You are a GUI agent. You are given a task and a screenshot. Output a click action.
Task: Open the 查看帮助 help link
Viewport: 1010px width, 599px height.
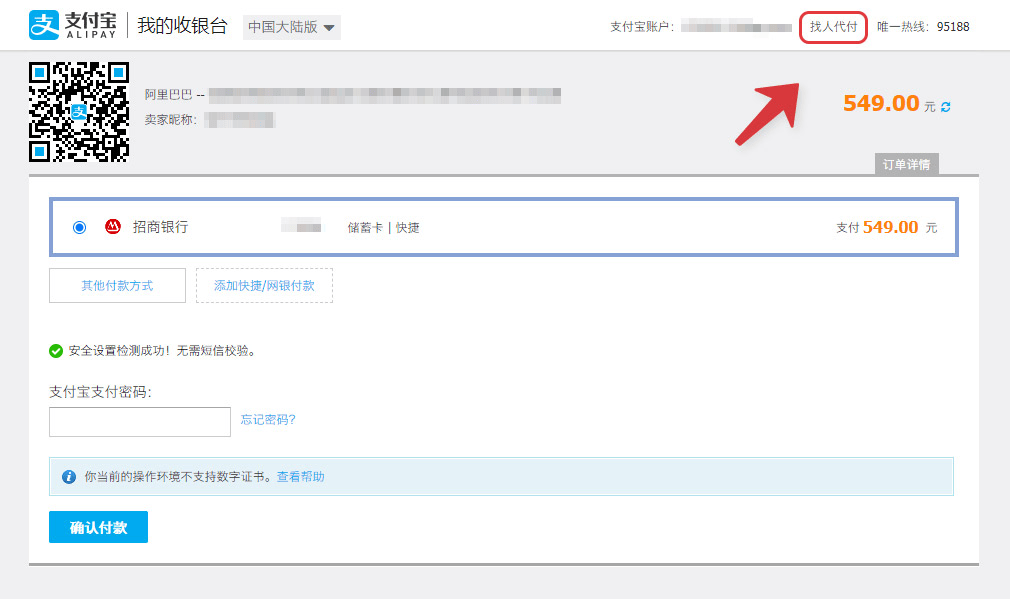(301, 477)
